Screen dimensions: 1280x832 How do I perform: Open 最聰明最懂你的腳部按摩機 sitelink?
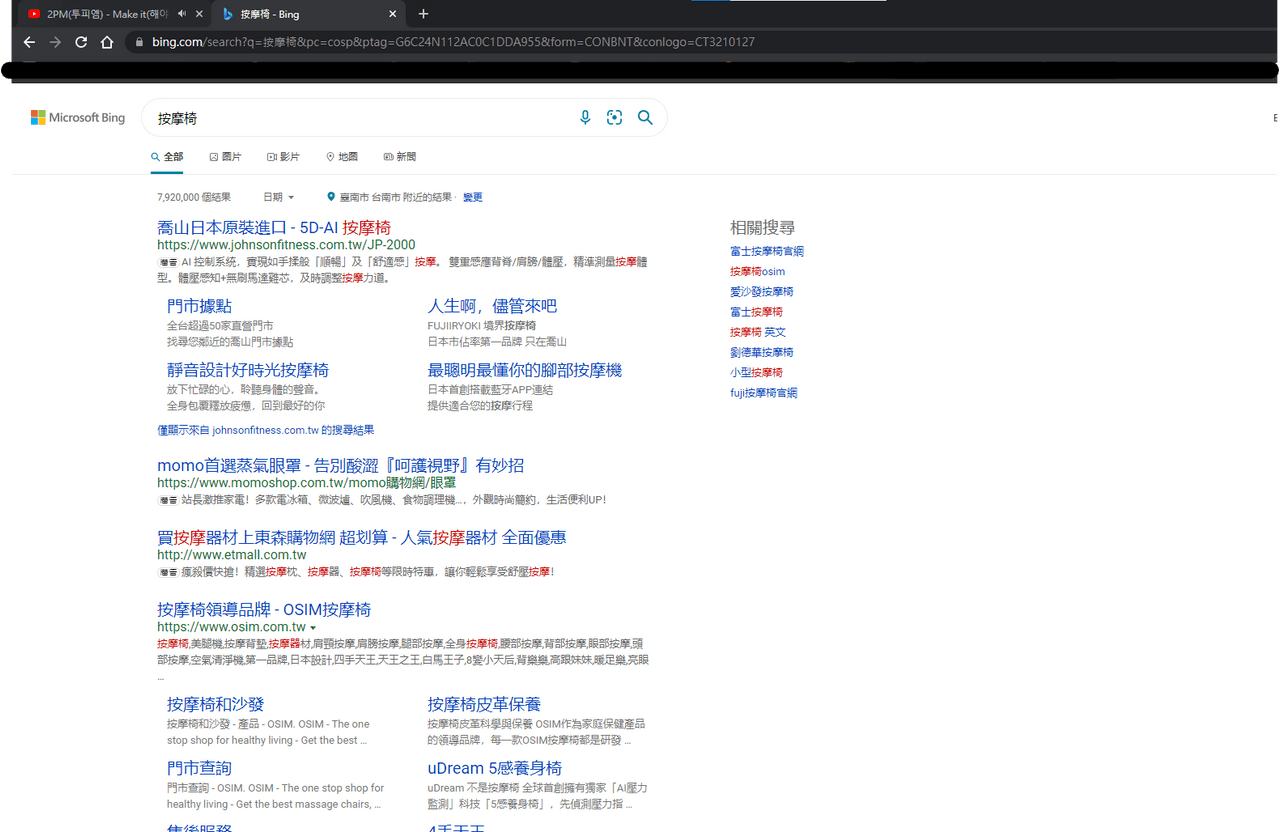pyautogui.click(x=525, y=370)
